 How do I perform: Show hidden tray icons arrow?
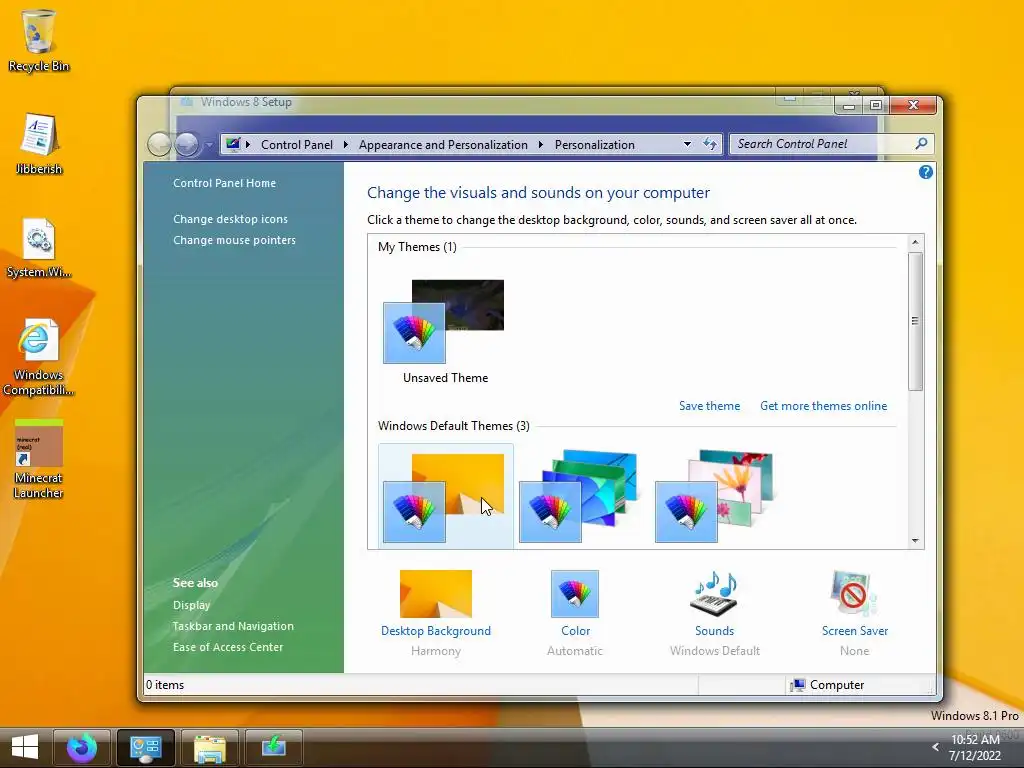point(935,747)
